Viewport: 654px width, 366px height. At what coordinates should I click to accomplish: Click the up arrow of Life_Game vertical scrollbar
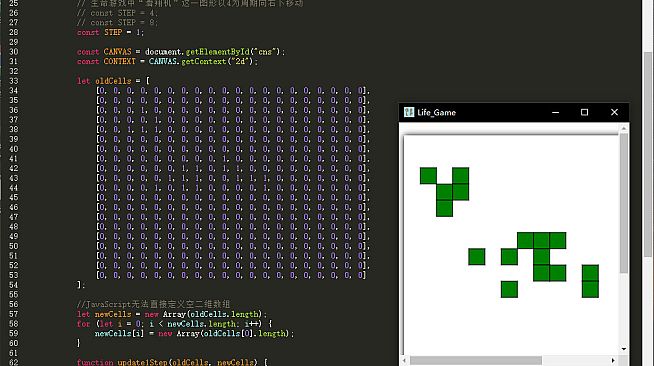624,129
